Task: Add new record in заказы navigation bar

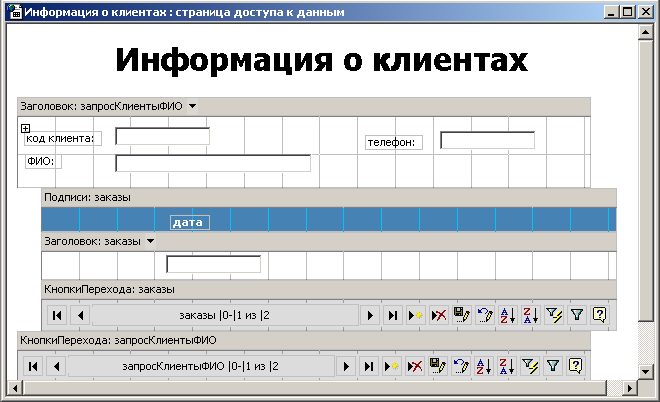Action: tap(415, 315)
